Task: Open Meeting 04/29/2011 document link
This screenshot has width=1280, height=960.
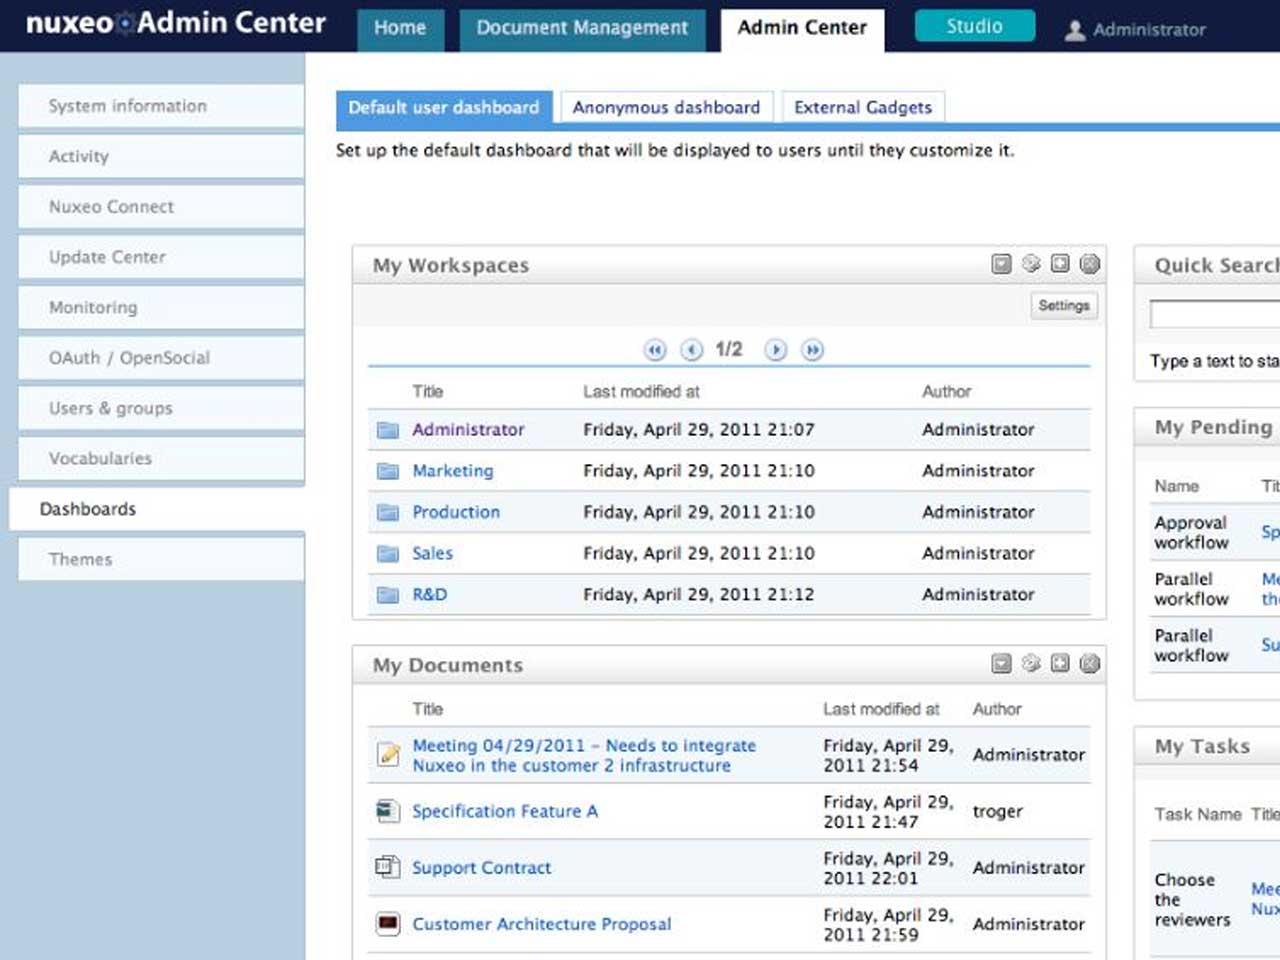Action: click(x=584, y=755)
